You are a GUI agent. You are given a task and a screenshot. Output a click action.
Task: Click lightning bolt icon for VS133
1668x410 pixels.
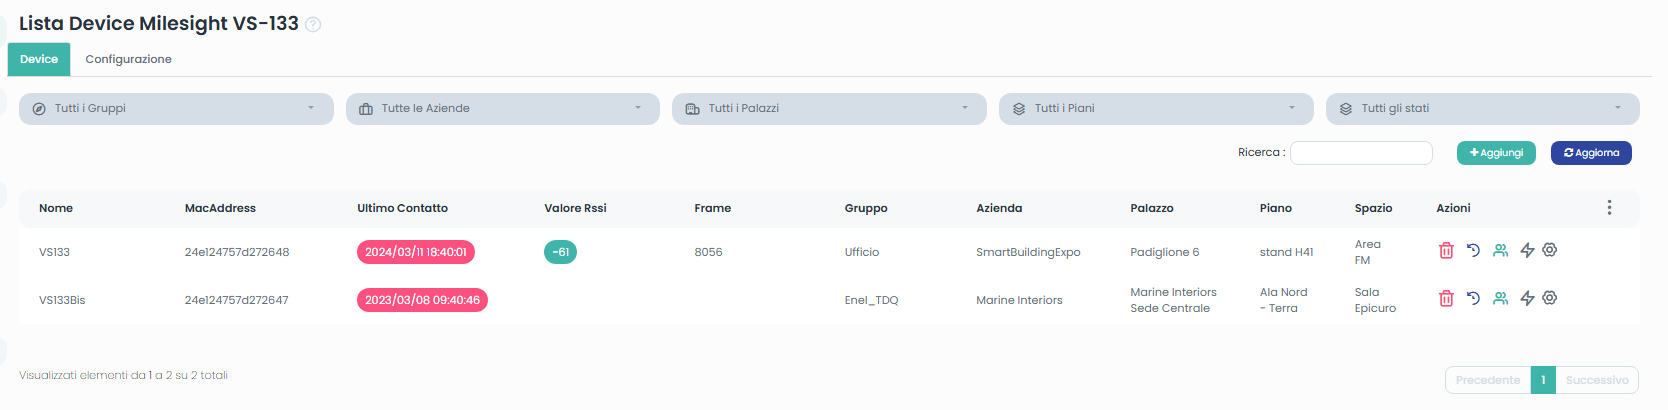click(x=1526, y=250)
